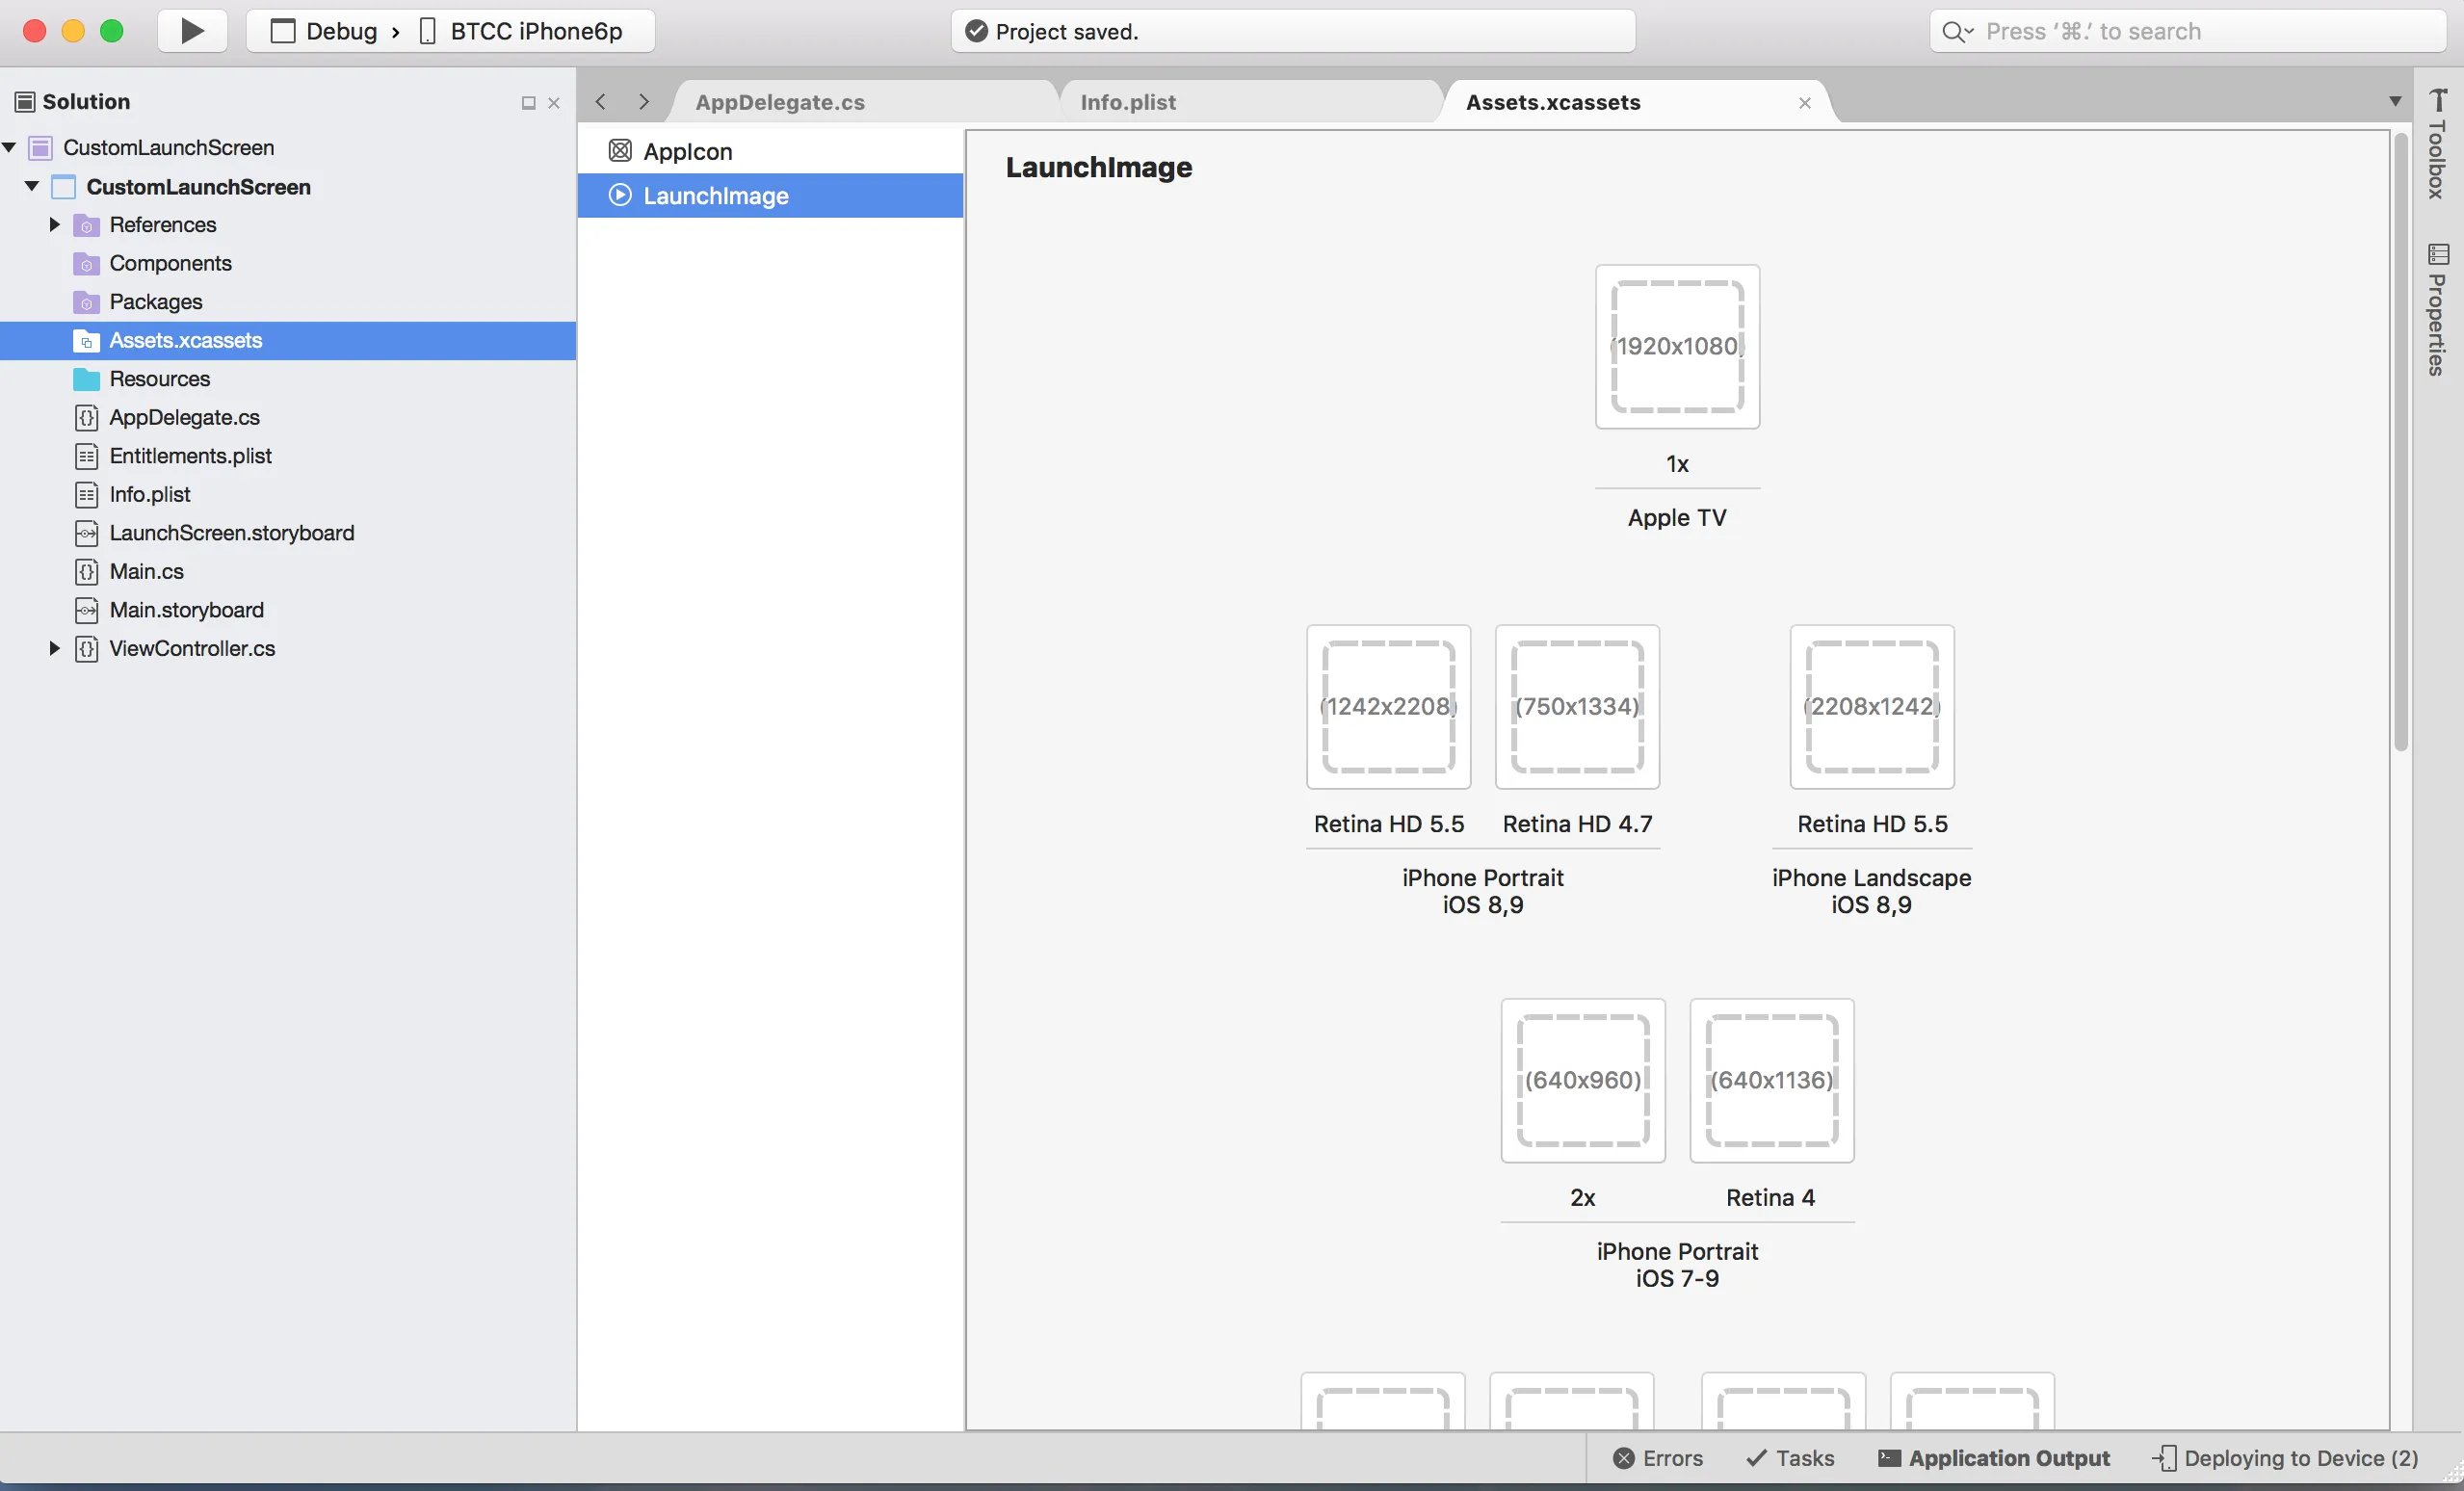Open the Debug configuration selector
This screenshot has width=2464, height=1491.
340,31
